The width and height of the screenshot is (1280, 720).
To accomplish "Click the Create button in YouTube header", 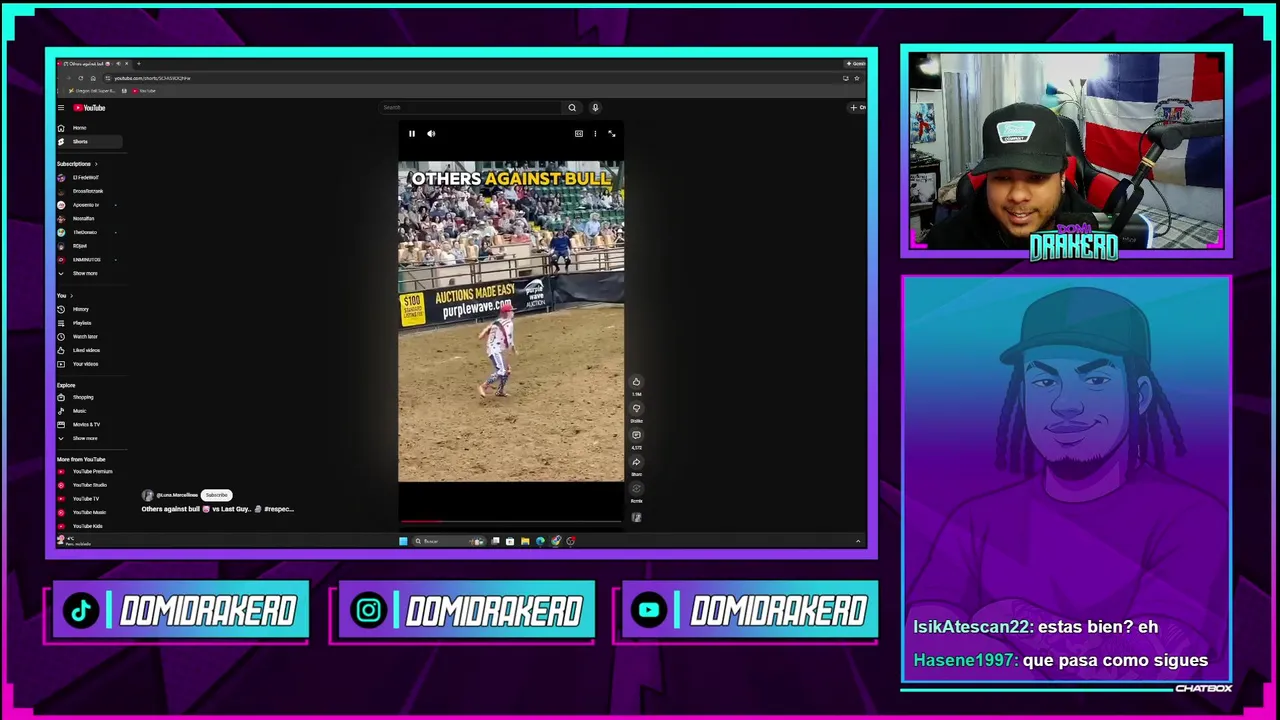I will (x=857, y=108).
